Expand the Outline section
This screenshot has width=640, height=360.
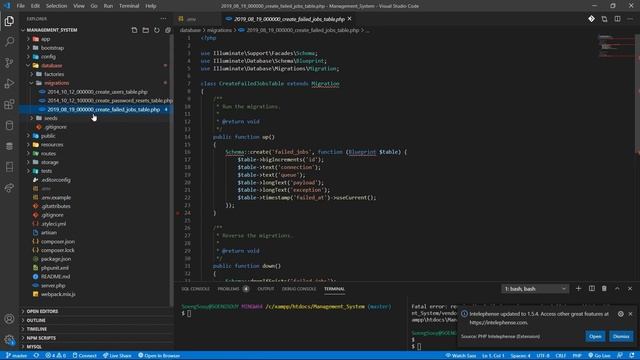tap(36, 320)
